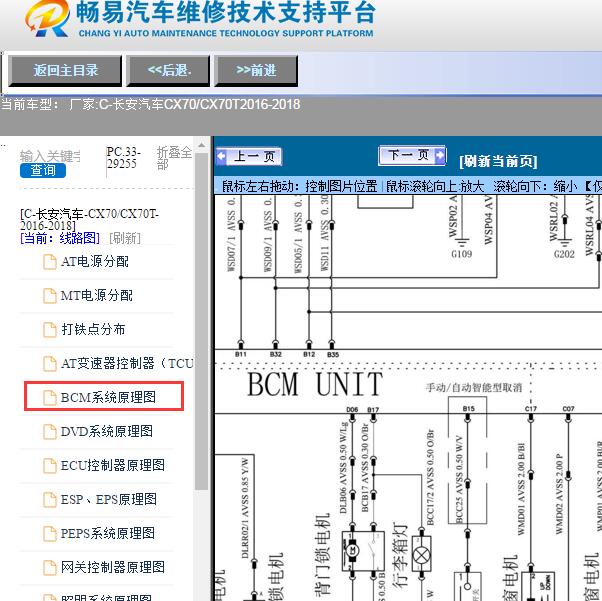
Task: Click the keyword search input field
Action: tap(50, 156)
